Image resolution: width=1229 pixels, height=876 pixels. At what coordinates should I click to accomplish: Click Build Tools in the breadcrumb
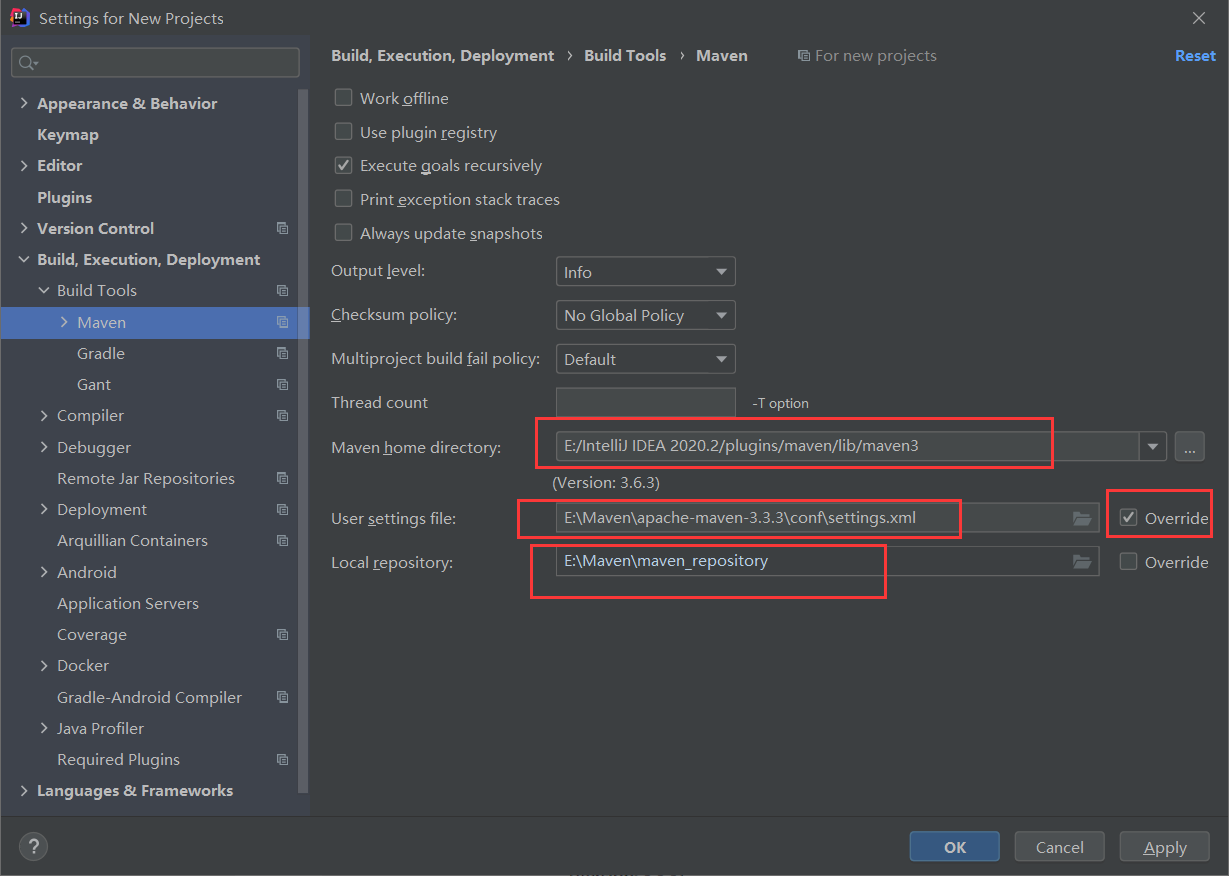coord(625,56)
